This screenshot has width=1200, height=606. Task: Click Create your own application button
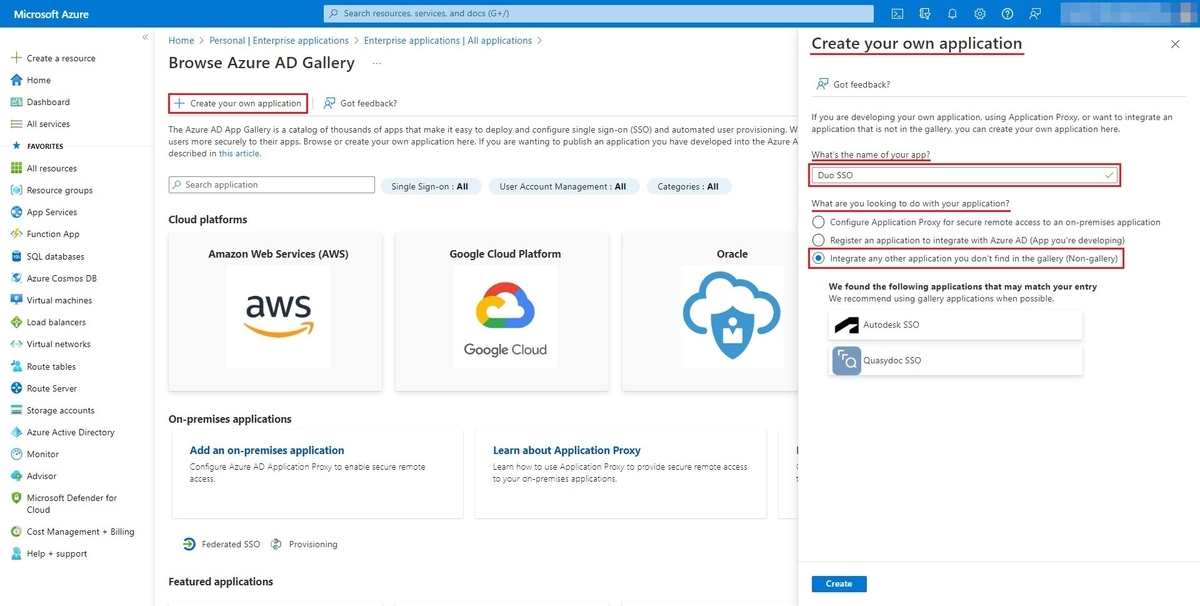(x=238, y=103)
